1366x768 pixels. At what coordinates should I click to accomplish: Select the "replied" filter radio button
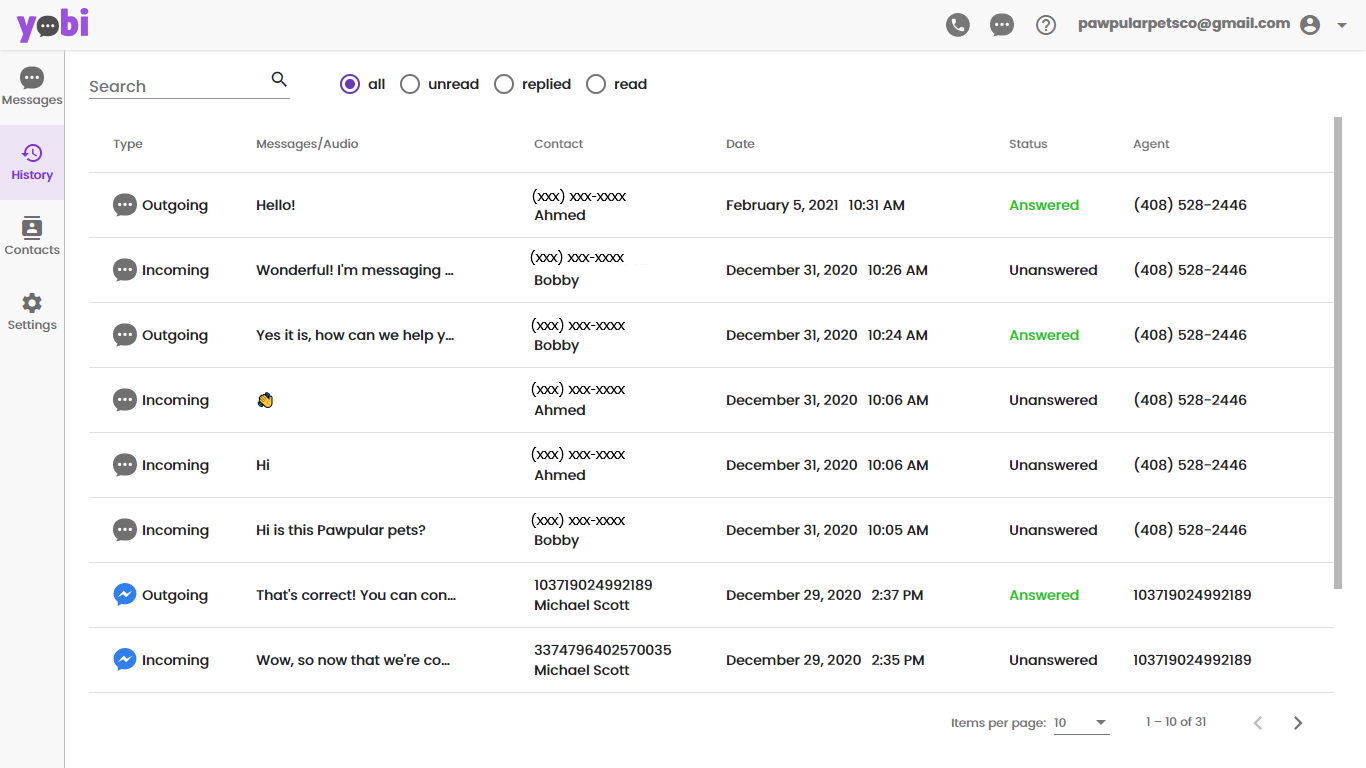coord(504,84)
